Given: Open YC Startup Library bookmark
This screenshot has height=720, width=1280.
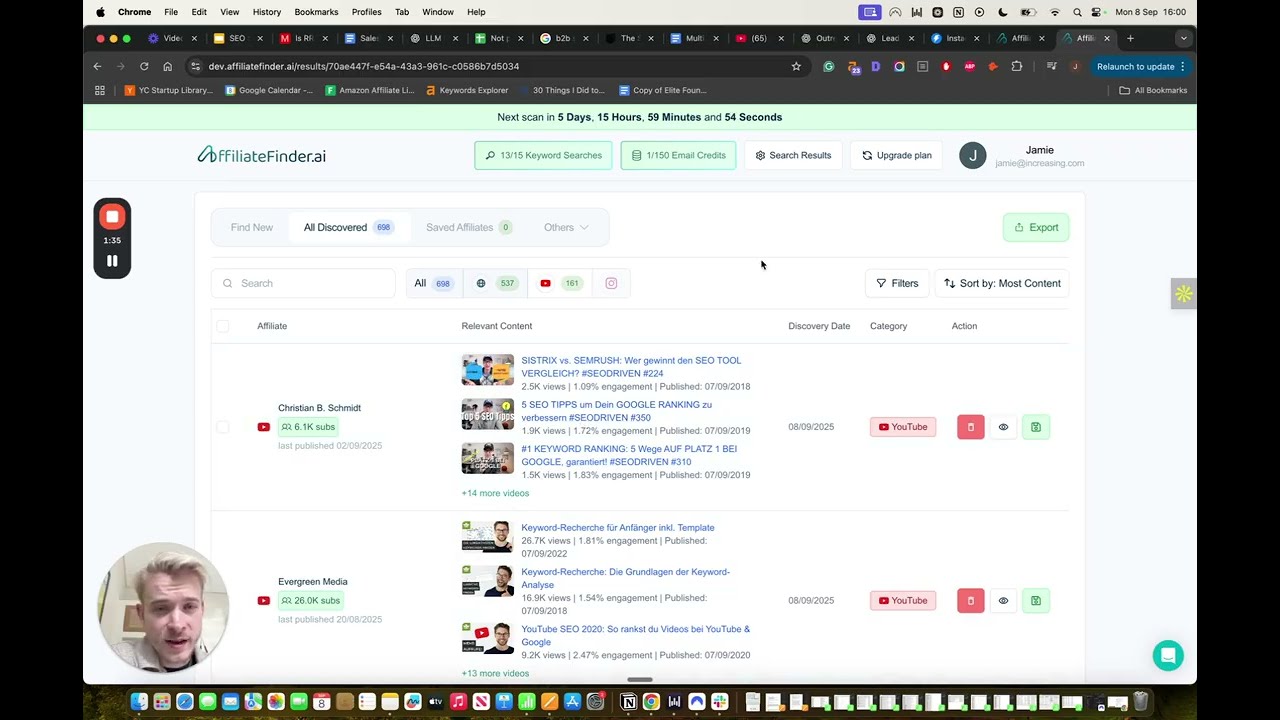Looking at the screenshot, I should point(168,90).
